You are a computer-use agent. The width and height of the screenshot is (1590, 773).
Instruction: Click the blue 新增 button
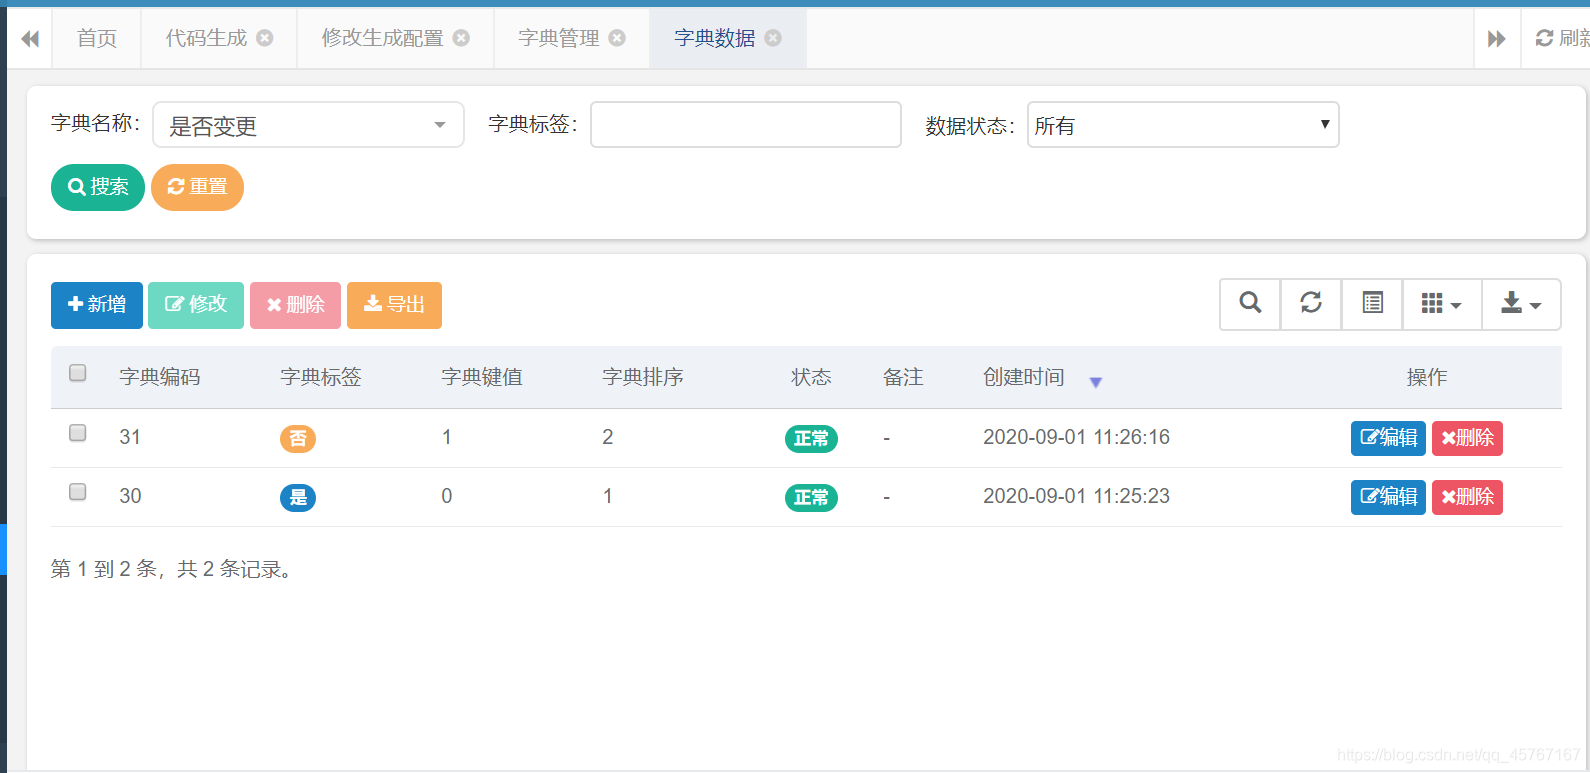(97, 305)
